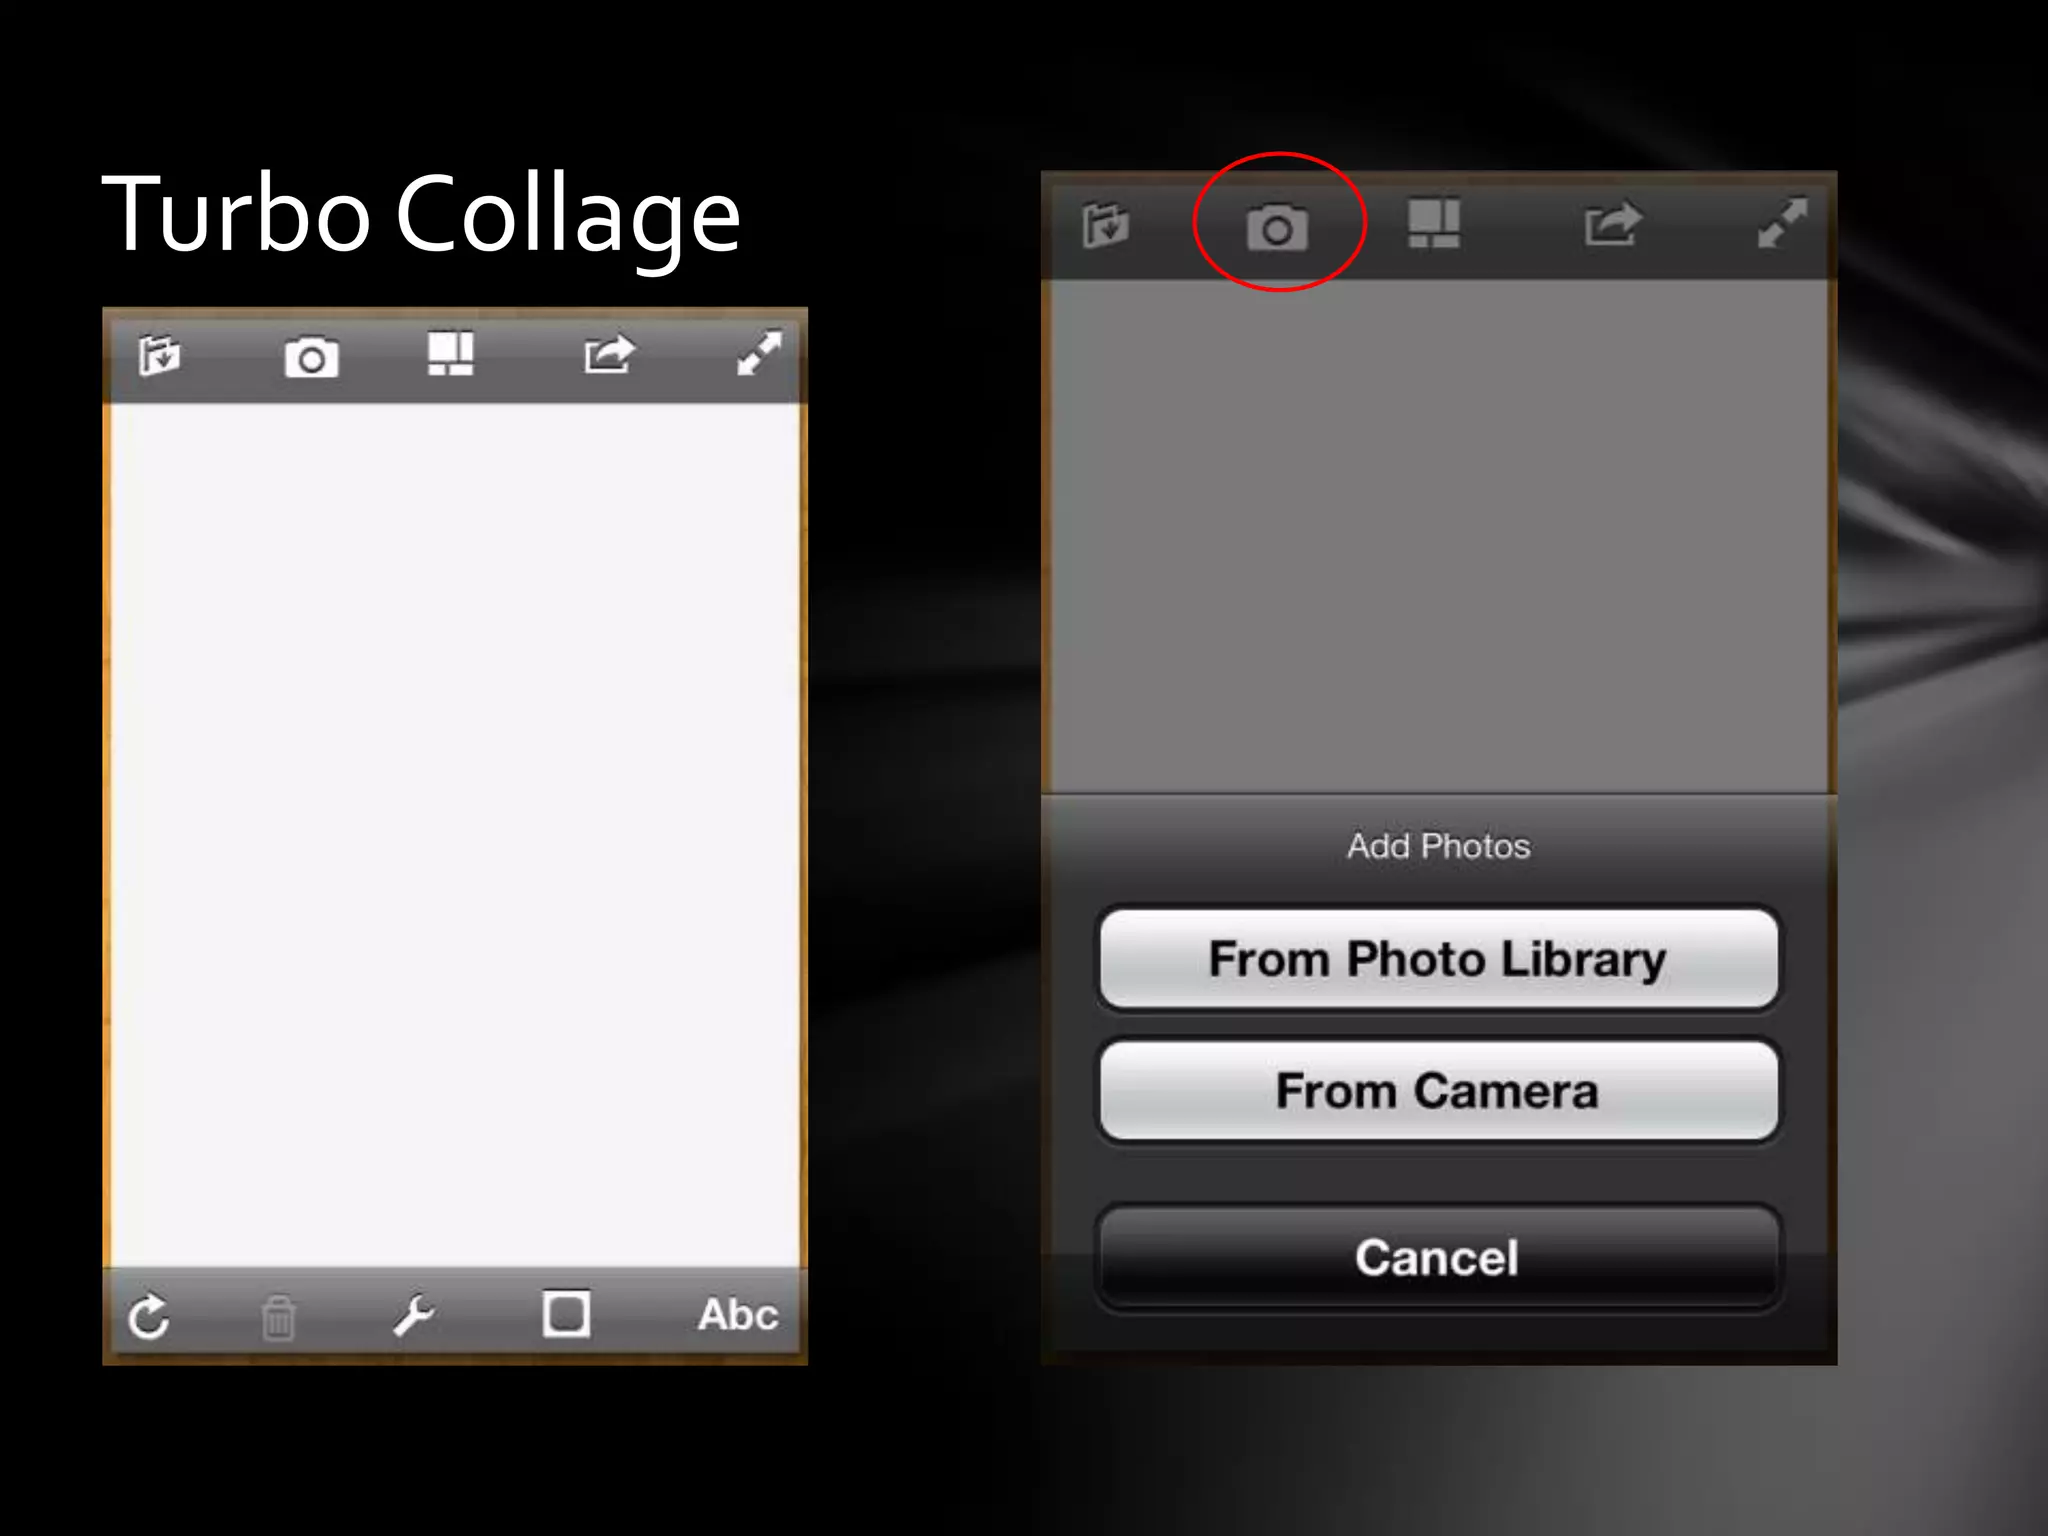Click the blank white collage canvas
The image size is (2048, 1536).
click(455, 835)
